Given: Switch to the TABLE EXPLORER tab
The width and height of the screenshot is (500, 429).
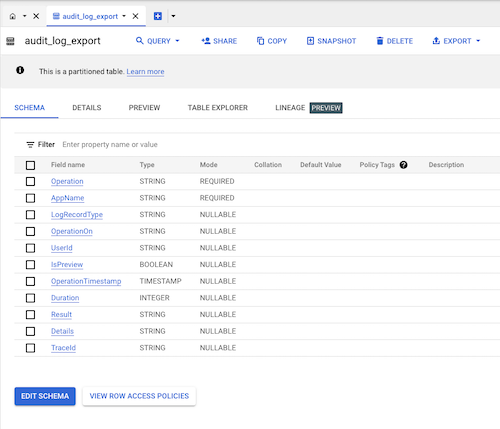Looking at the screenshot, I should pos(218,108).
